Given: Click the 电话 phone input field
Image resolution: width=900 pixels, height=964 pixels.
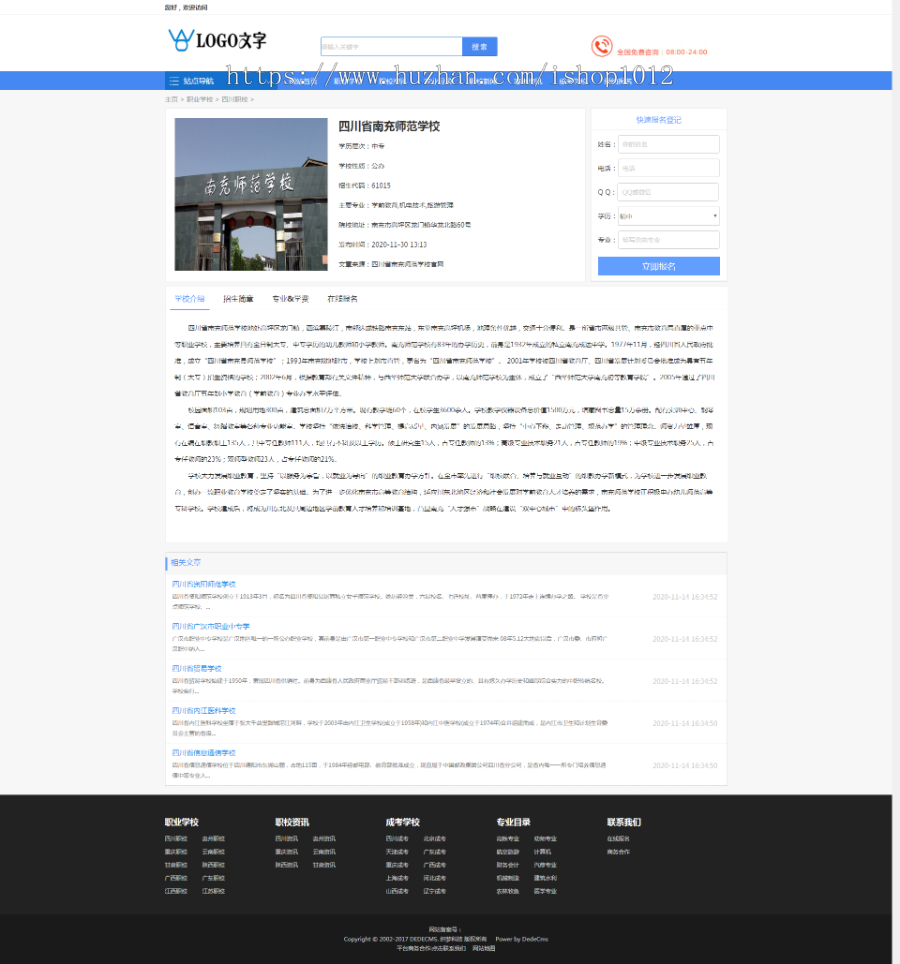Looking at the screenshot, I should [x=669, y=168].
